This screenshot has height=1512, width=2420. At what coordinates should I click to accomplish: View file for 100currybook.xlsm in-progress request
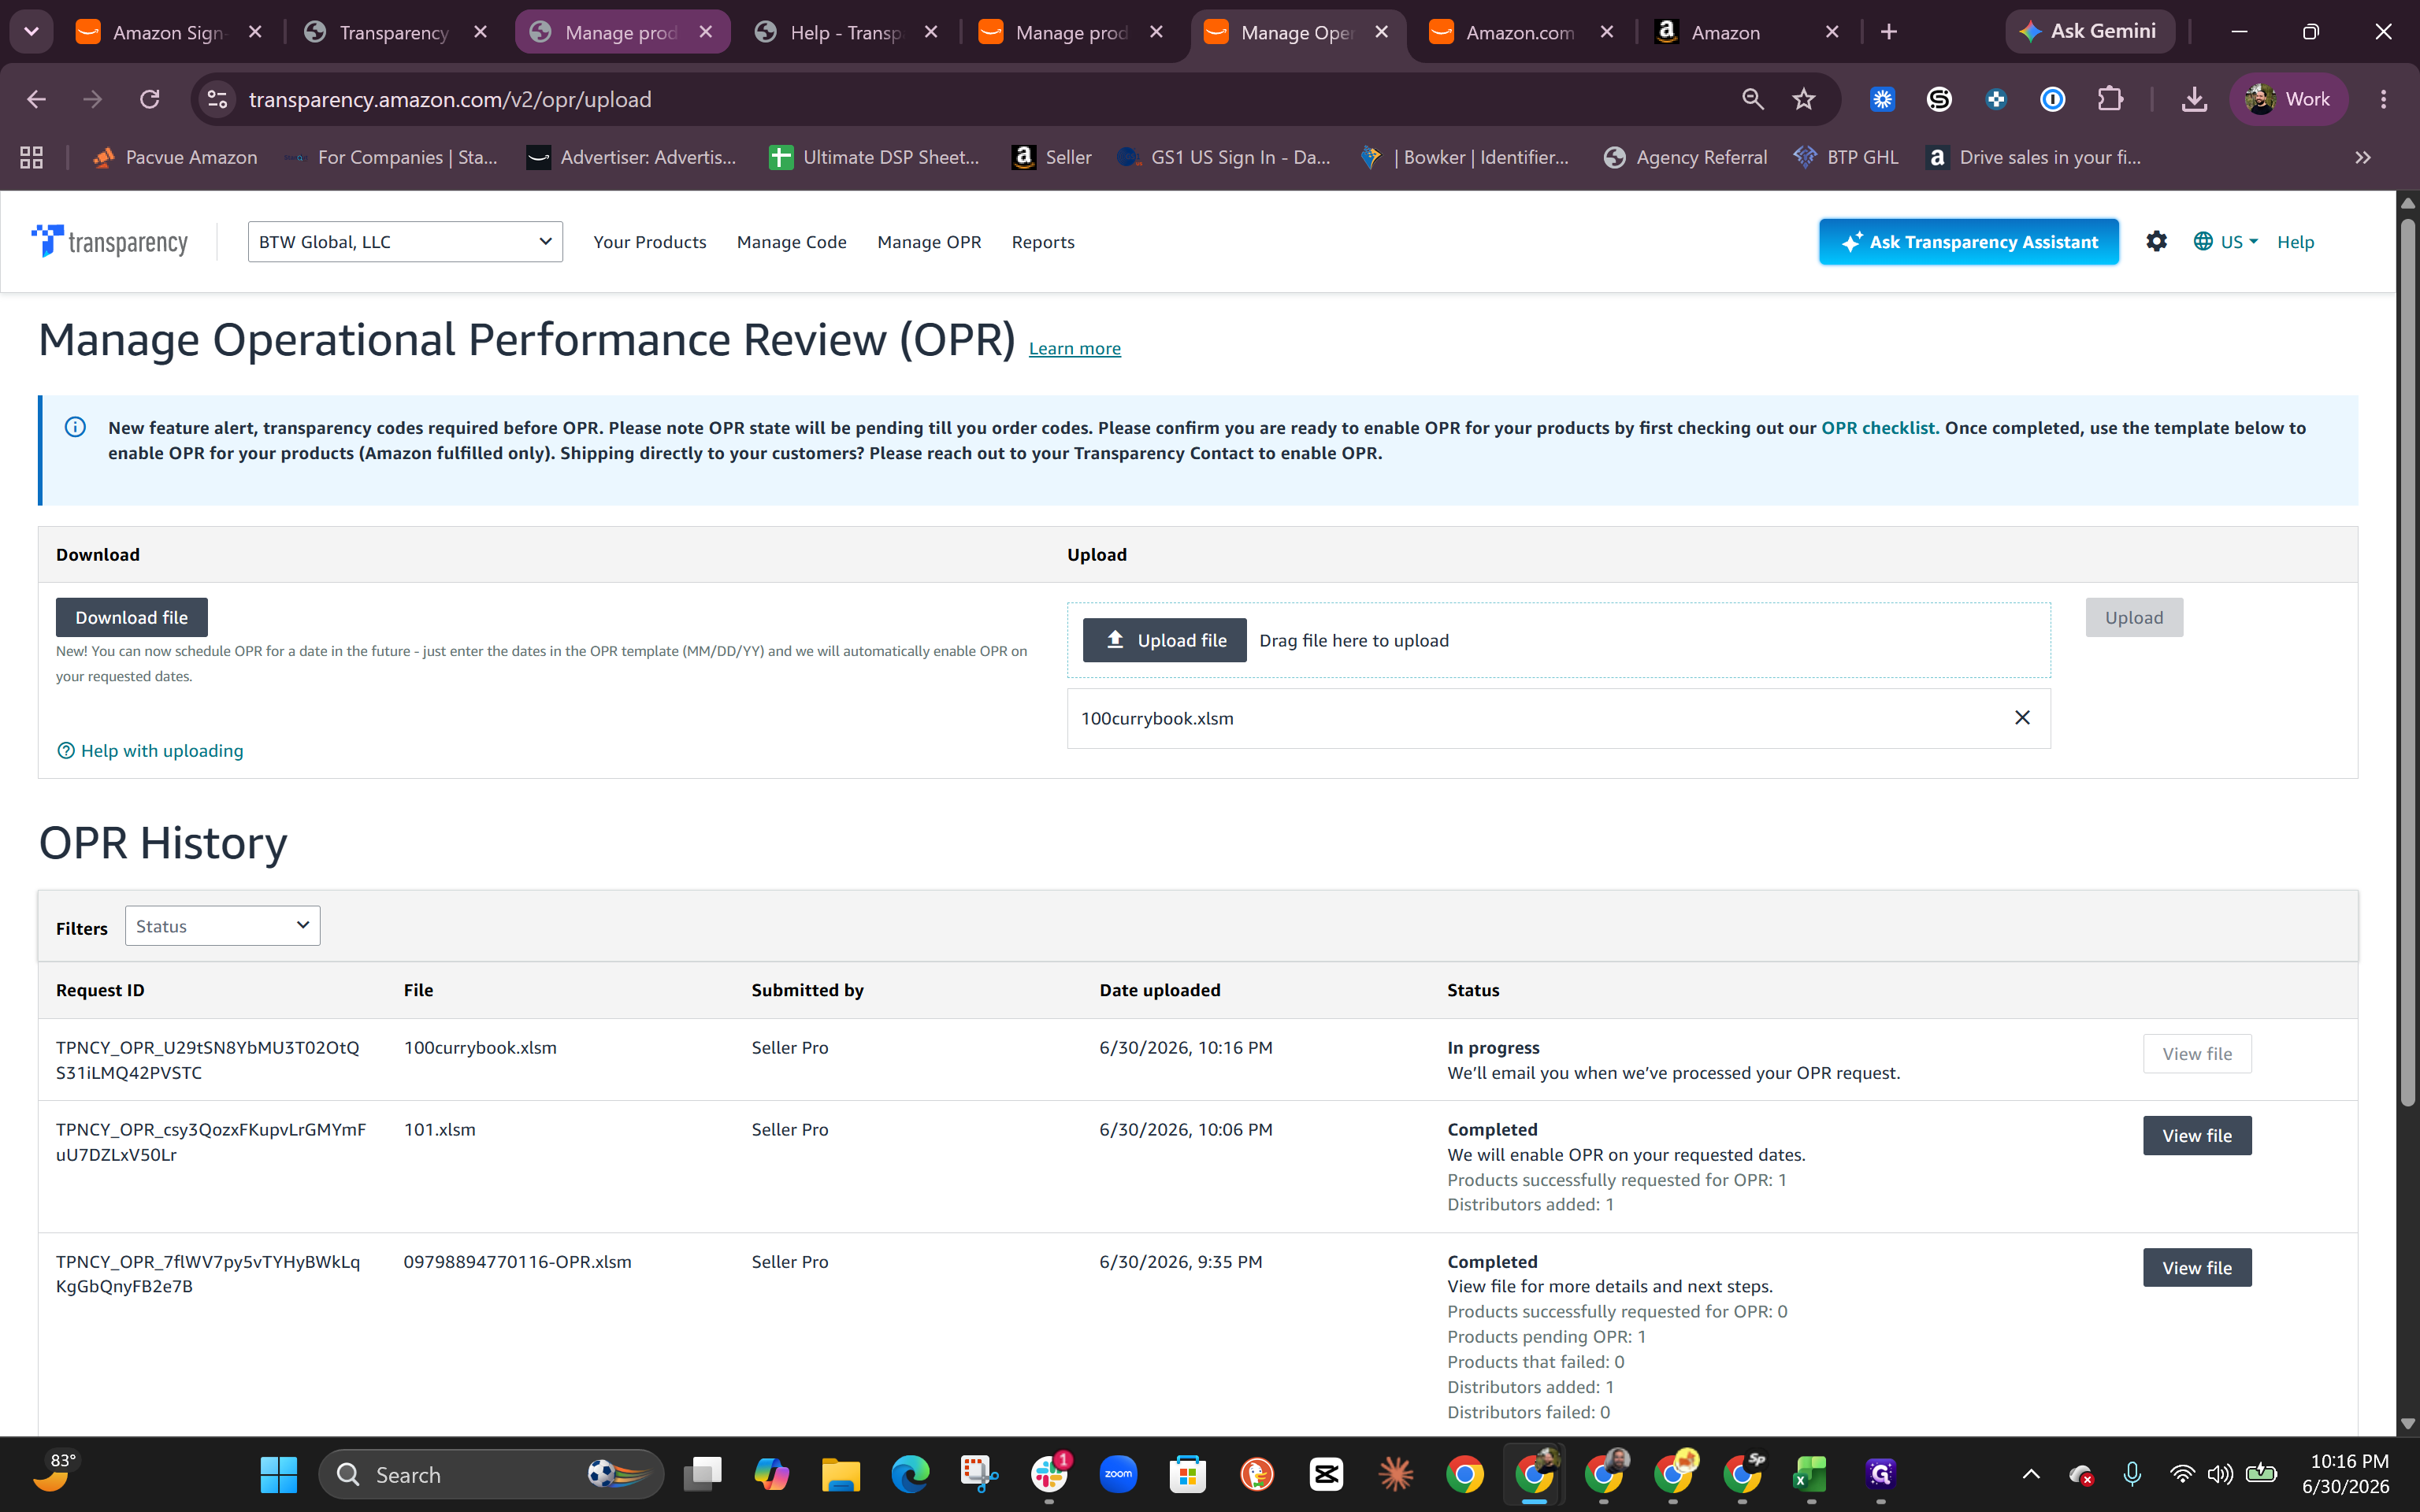pos(2197,1053)
